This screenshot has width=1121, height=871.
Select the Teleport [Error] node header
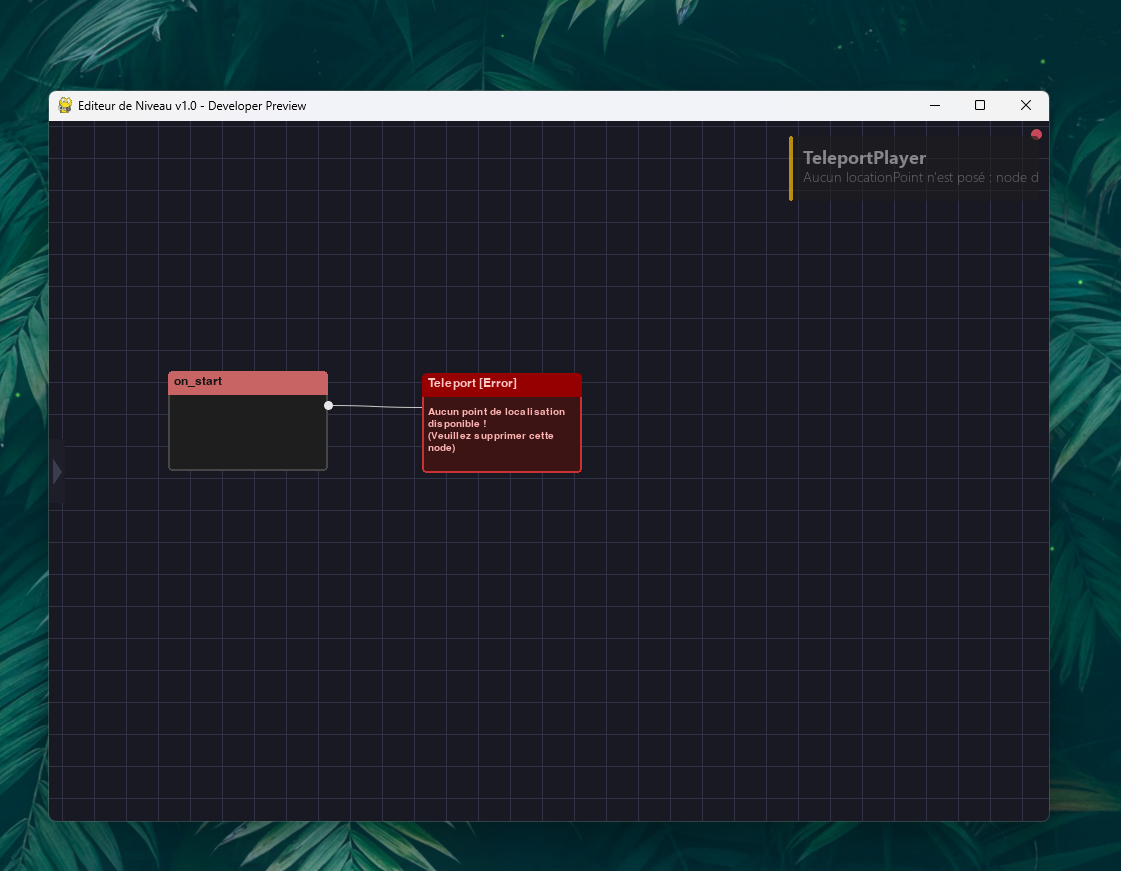pyautogui.click(x=502, y=385)
